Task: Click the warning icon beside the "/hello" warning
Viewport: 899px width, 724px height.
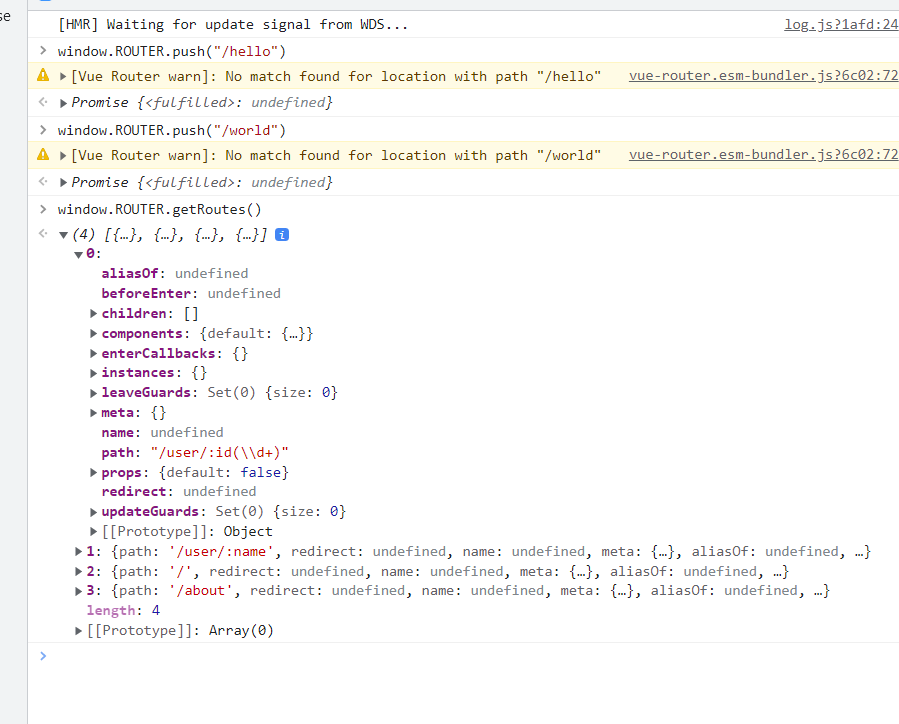Action: coord(43,76)
